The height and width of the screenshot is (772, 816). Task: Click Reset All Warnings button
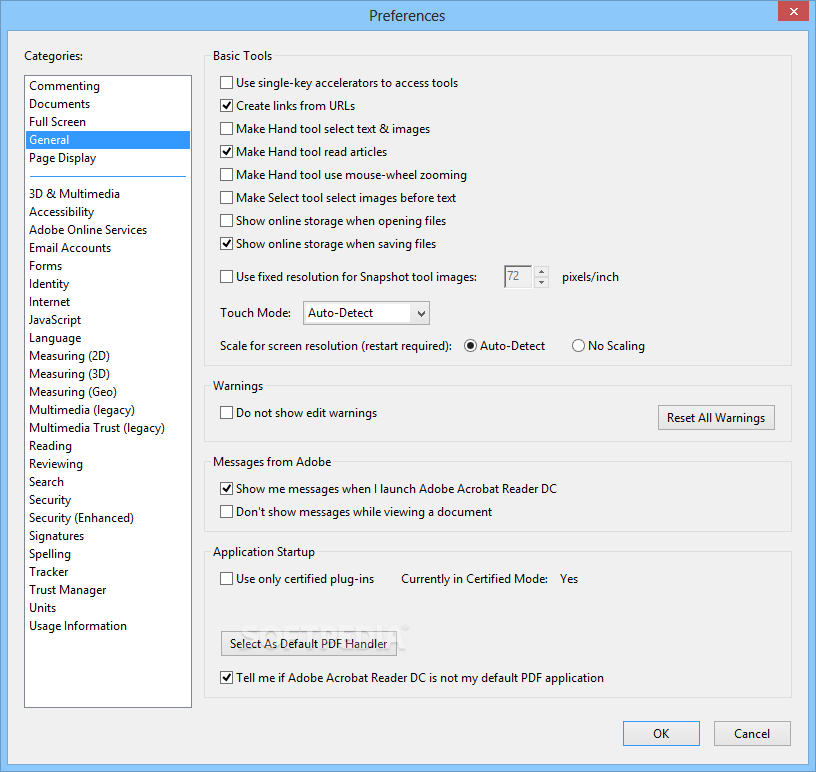tap(716, 417)
